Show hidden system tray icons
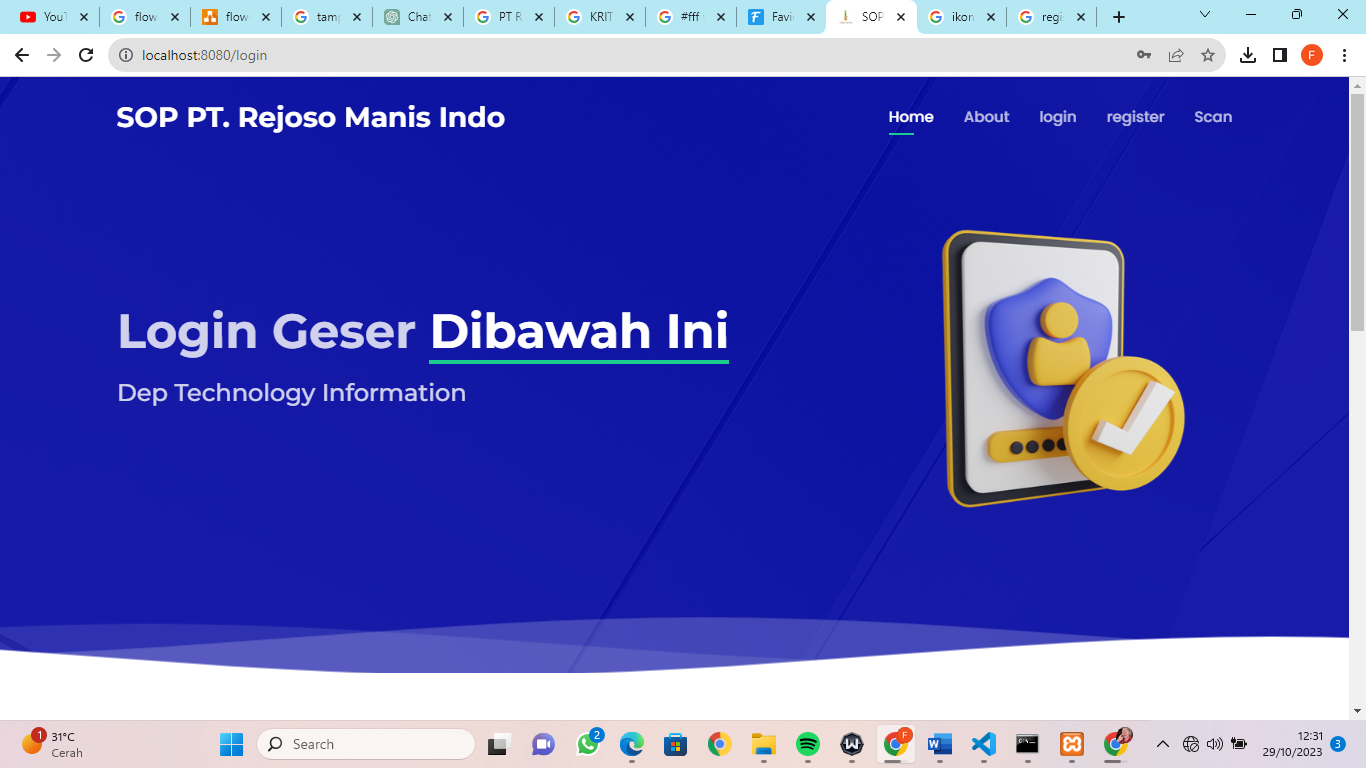Image resolution: width=1366 pixels, height=768 pixels. pos(1162,744)
